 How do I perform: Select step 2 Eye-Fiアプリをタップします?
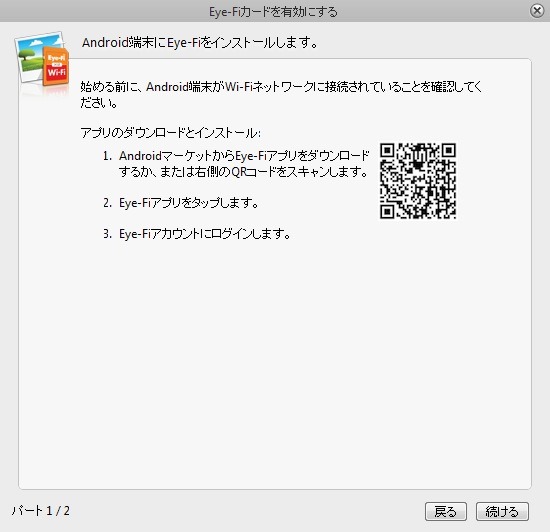pyautogui.click(x=181, y=203)
